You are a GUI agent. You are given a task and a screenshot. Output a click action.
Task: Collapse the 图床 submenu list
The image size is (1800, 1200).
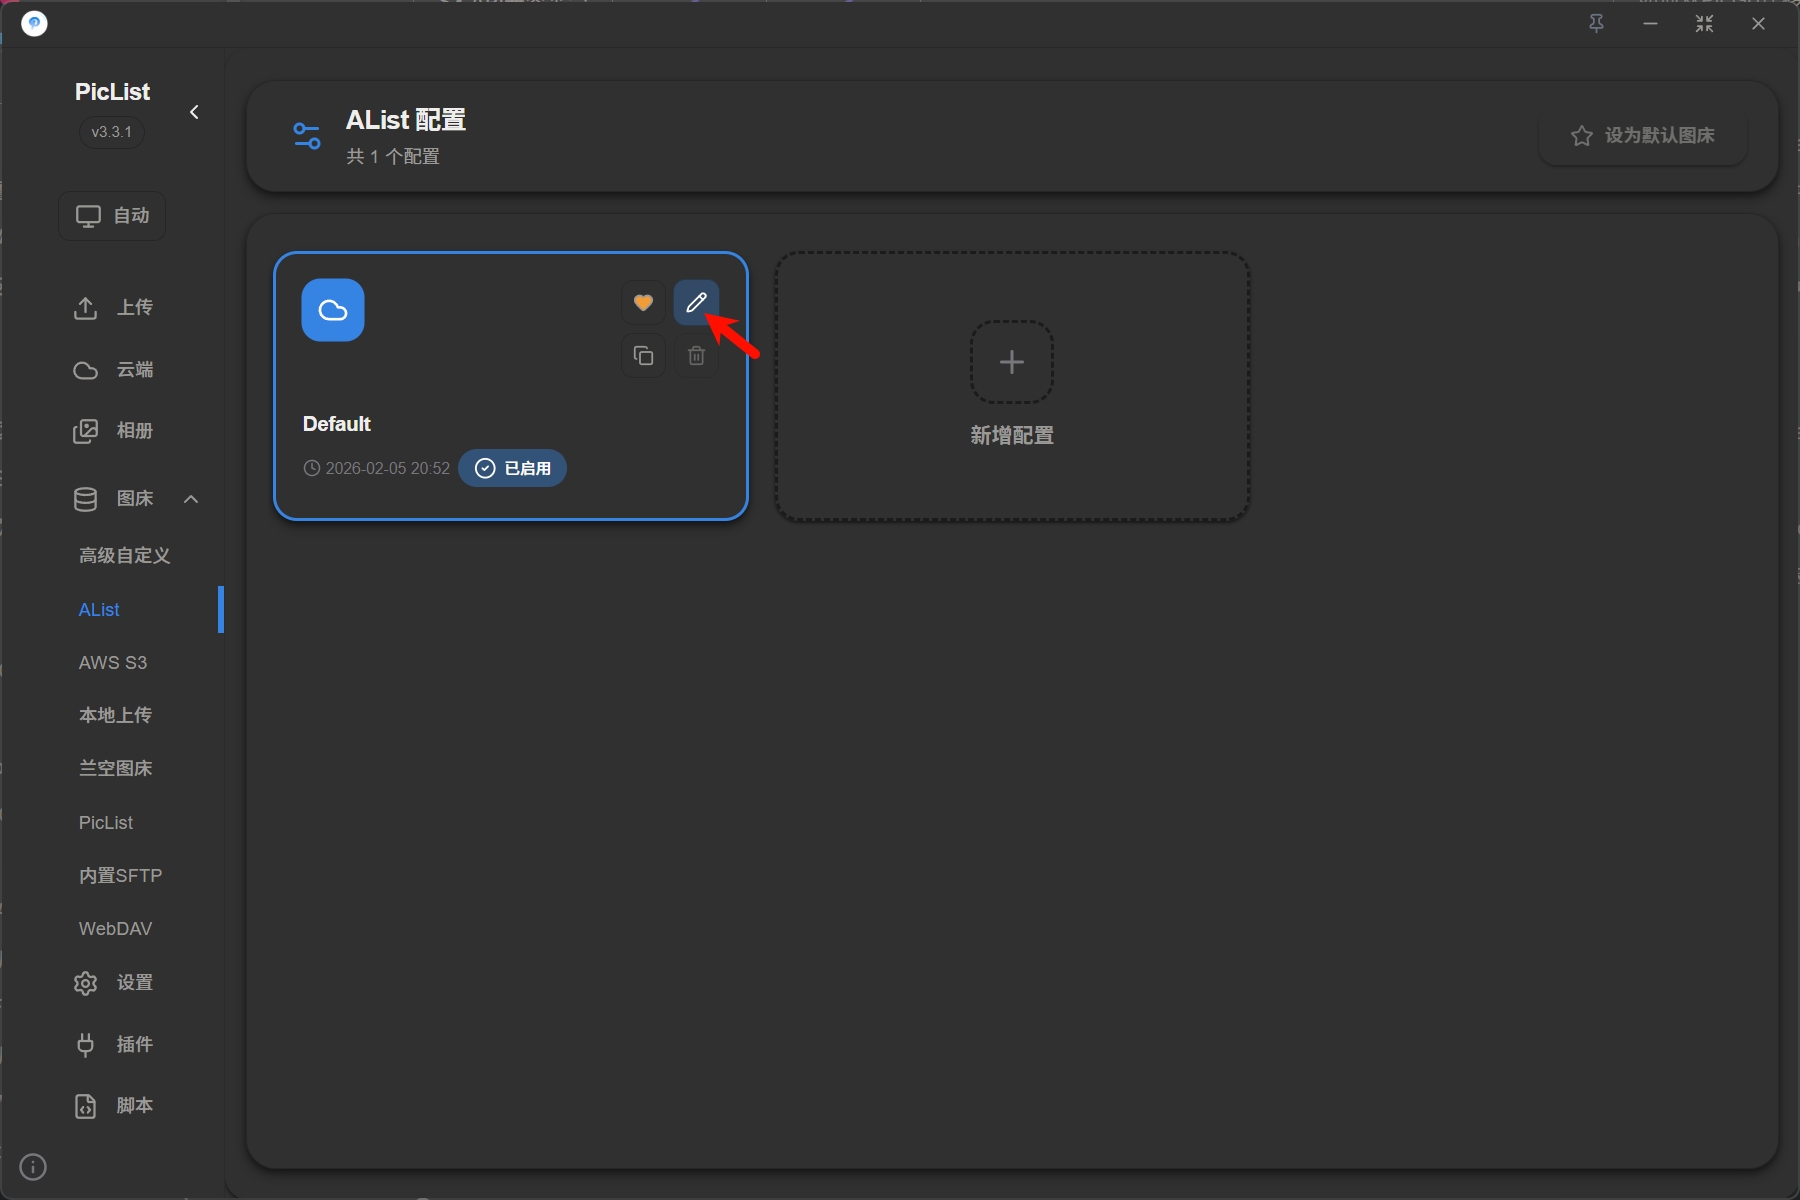(x=191, y=499)
